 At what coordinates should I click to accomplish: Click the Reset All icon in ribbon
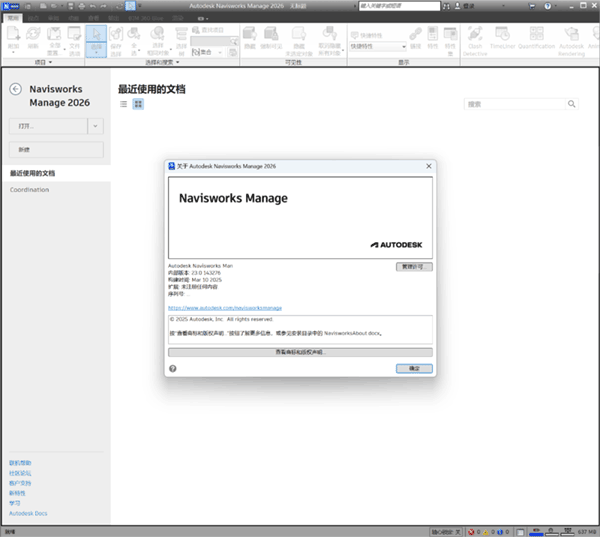pyautogui.click(x=54, y=34)
